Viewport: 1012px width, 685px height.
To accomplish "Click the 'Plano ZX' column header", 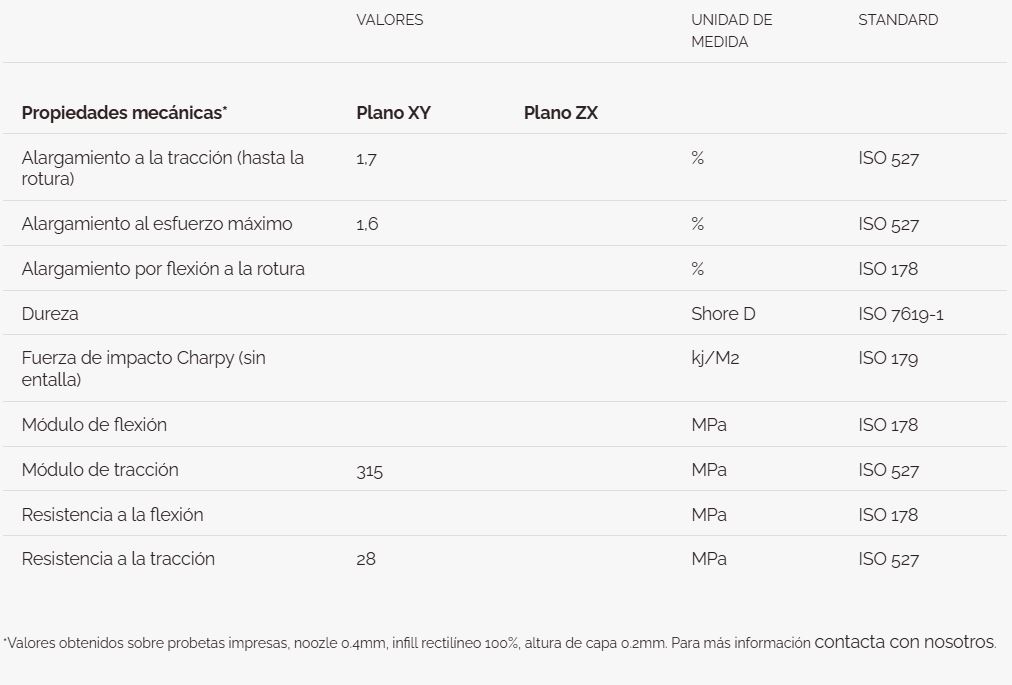I will click(560, 112).
